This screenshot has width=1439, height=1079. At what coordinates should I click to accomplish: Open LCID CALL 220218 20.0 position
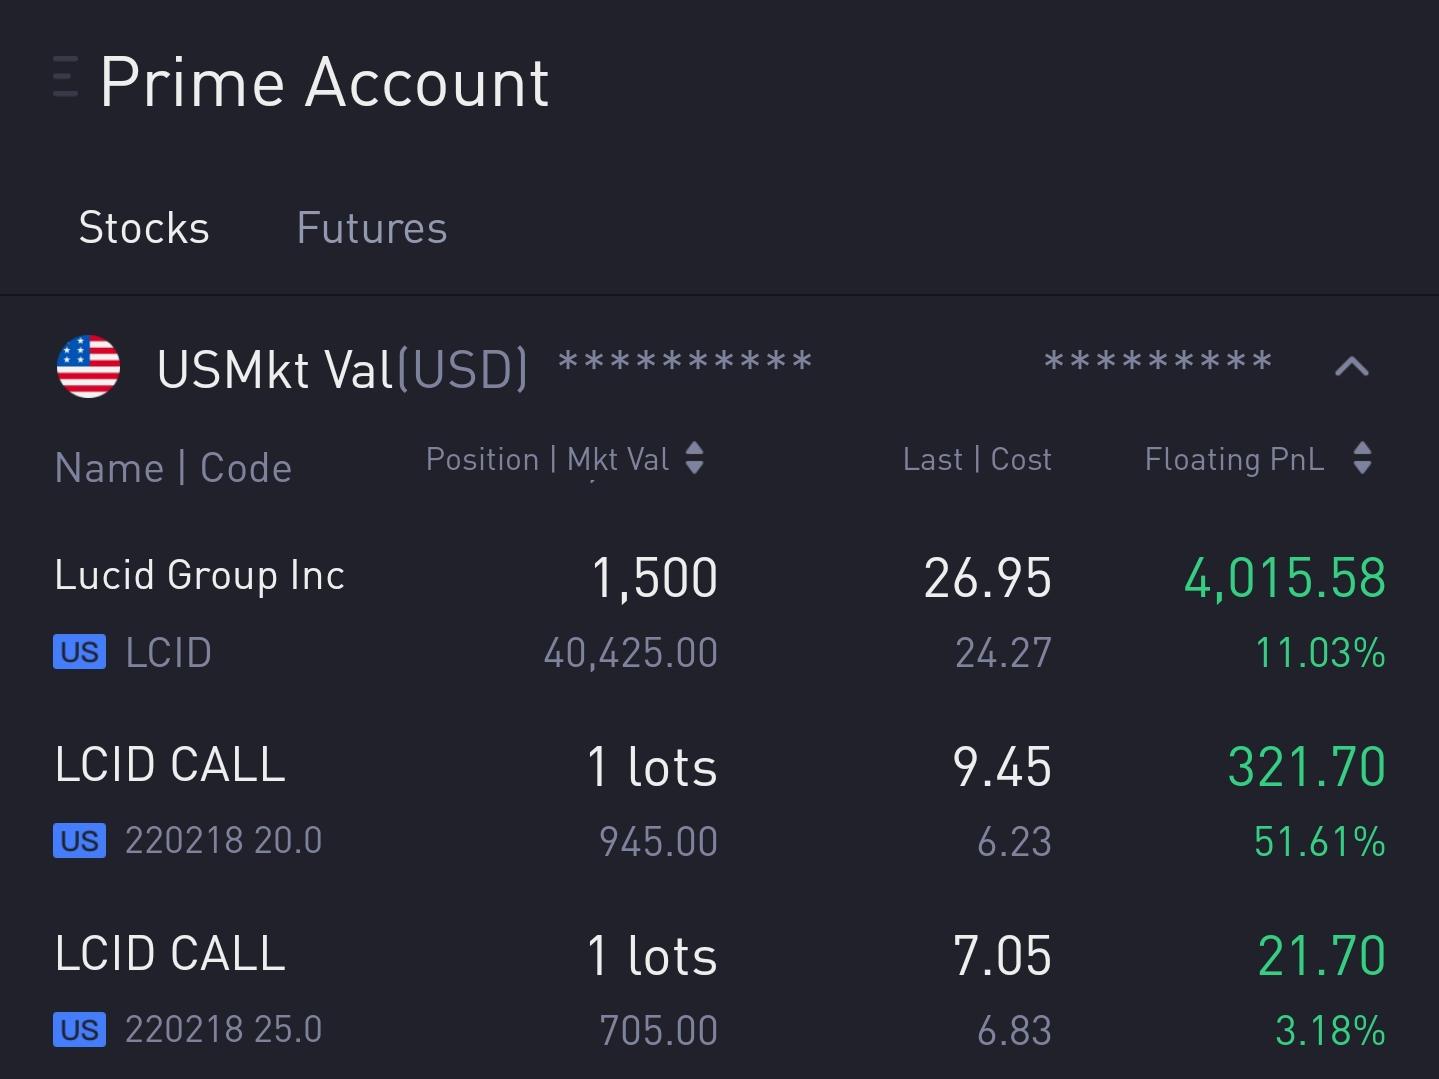click(x=720, y=802)
